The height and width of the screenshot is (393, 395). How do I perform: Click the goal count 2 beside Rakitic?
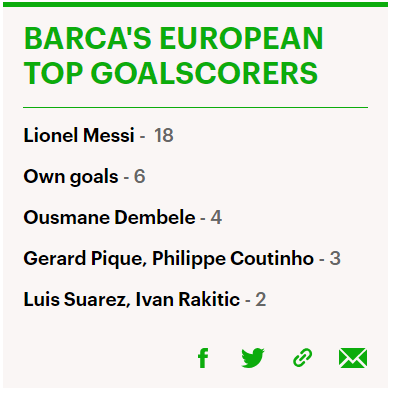[261, 299]
